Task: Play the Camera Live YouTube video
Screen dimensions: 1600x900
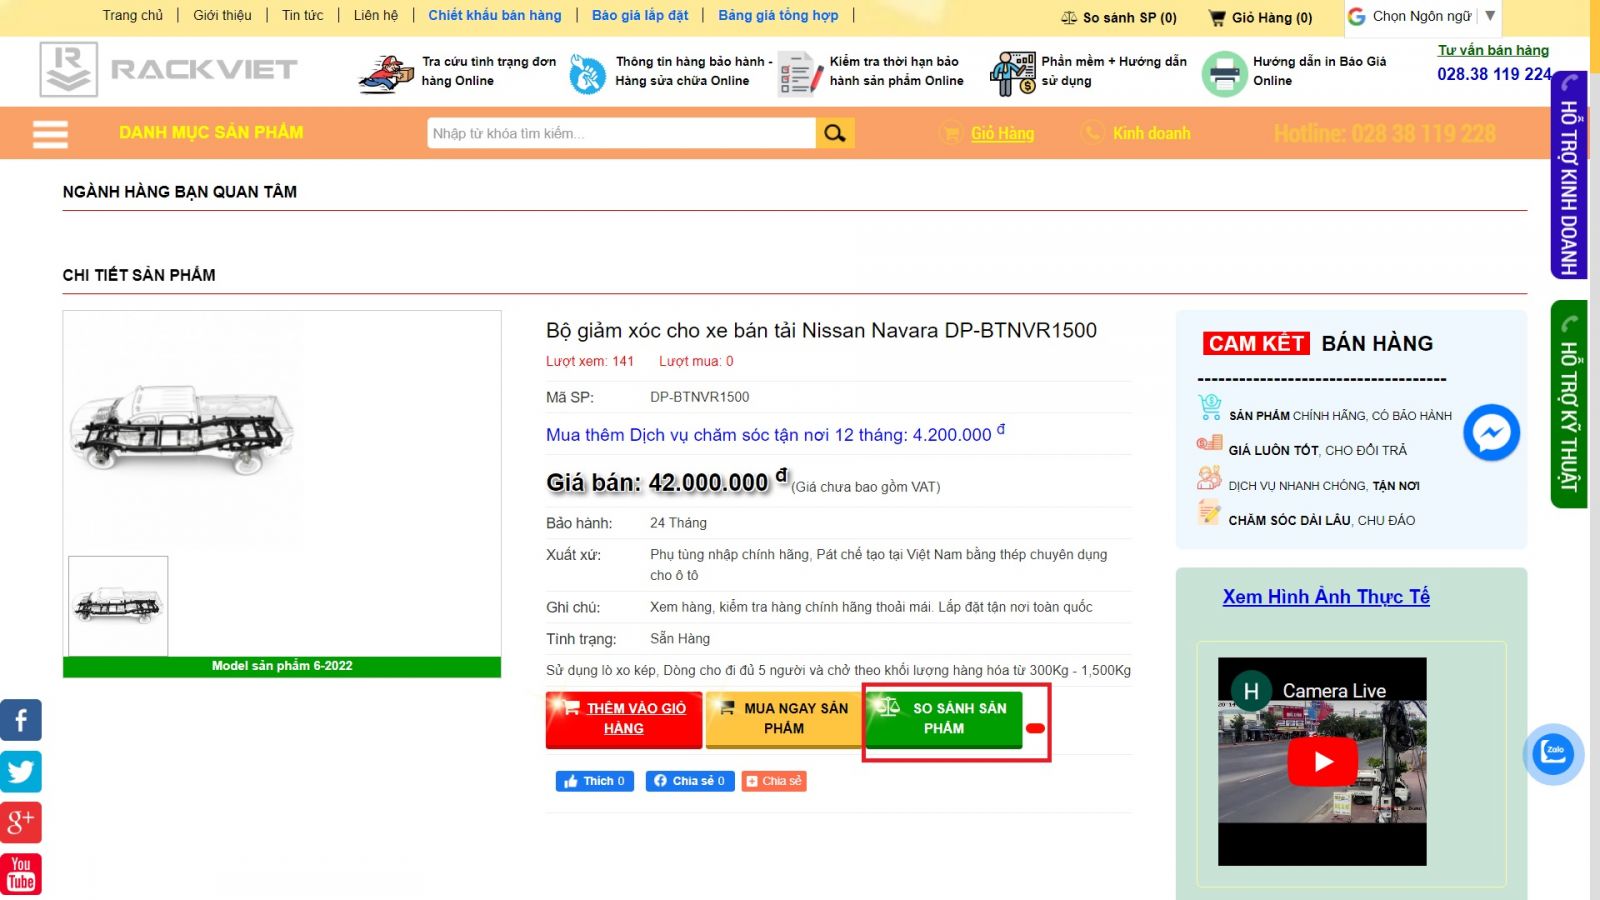Action: point(1322,762)
